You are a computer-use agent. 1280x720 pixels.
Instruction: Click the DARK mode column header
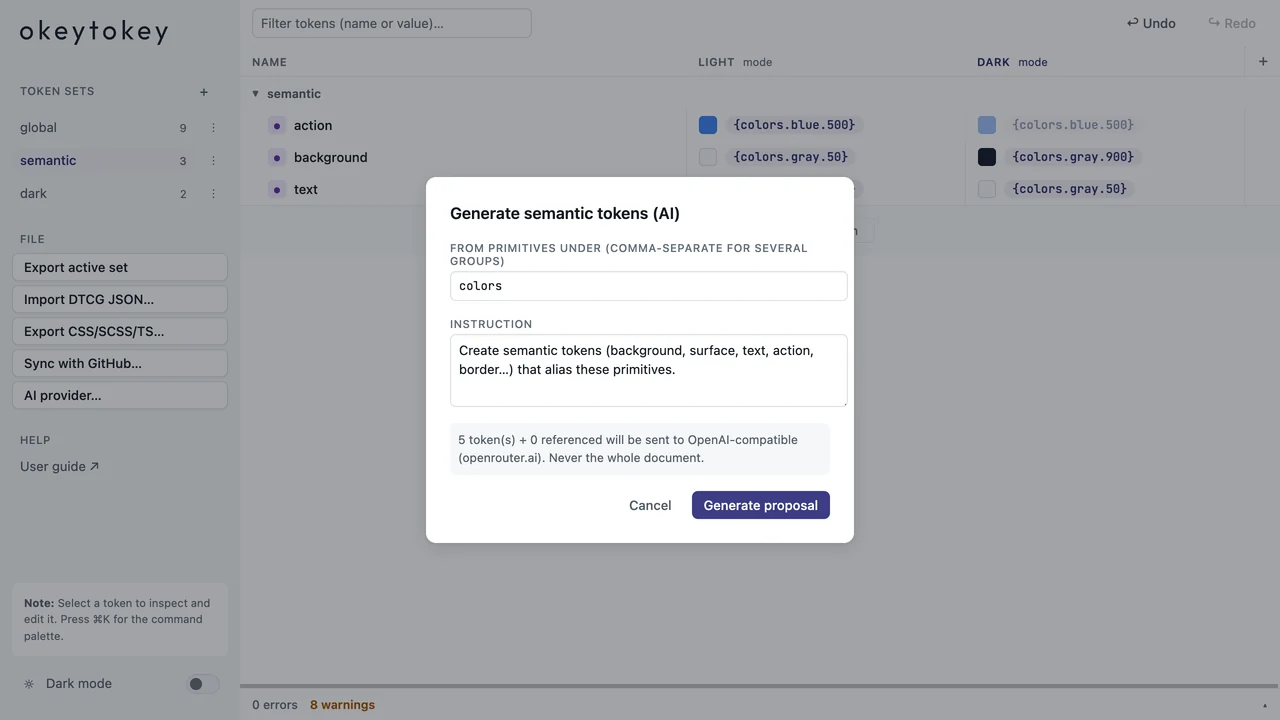pos(1012,62)
